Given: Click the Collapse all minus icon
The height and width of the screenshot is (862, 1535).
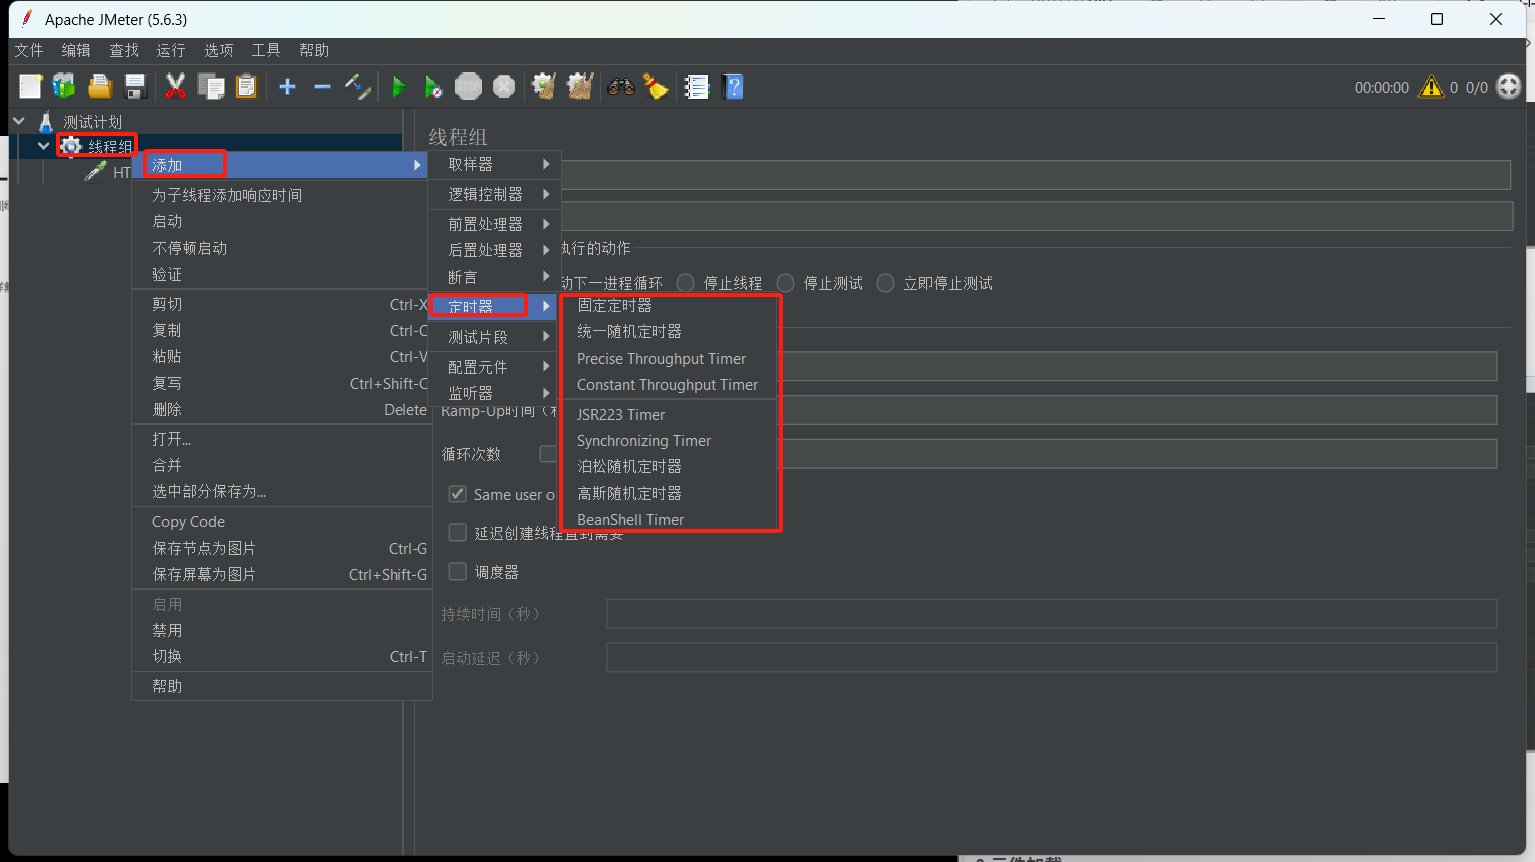Looking at the screenshot, I should (322, 87).
